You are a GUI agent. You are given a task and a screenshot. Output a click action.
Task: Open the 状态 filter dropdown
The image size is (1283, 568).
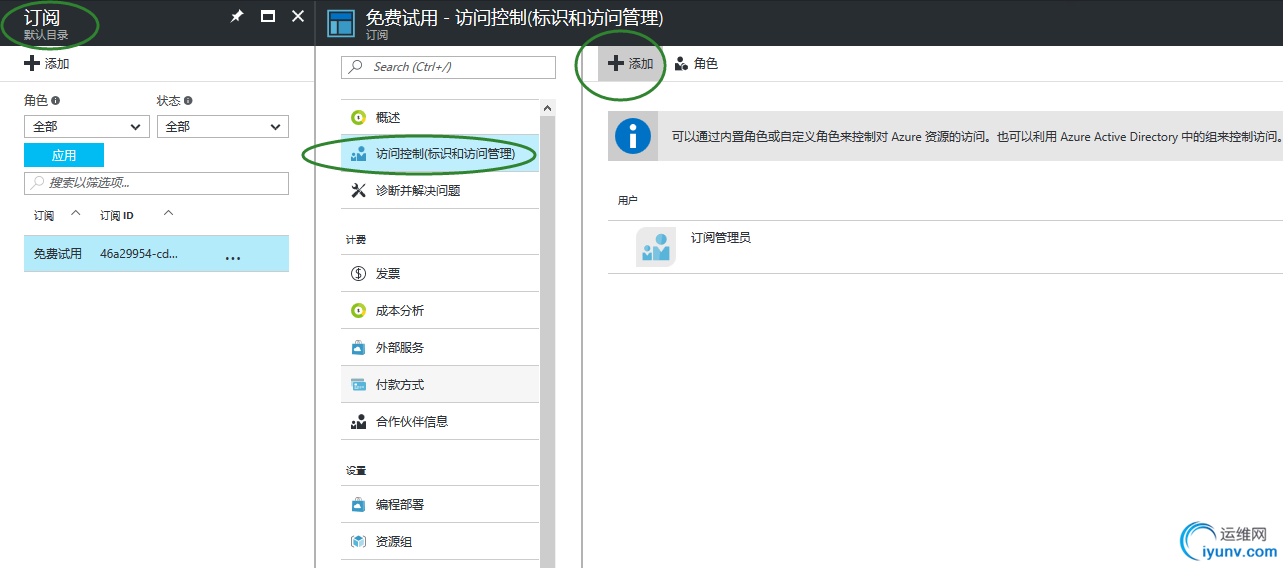[x=223, y=127]
